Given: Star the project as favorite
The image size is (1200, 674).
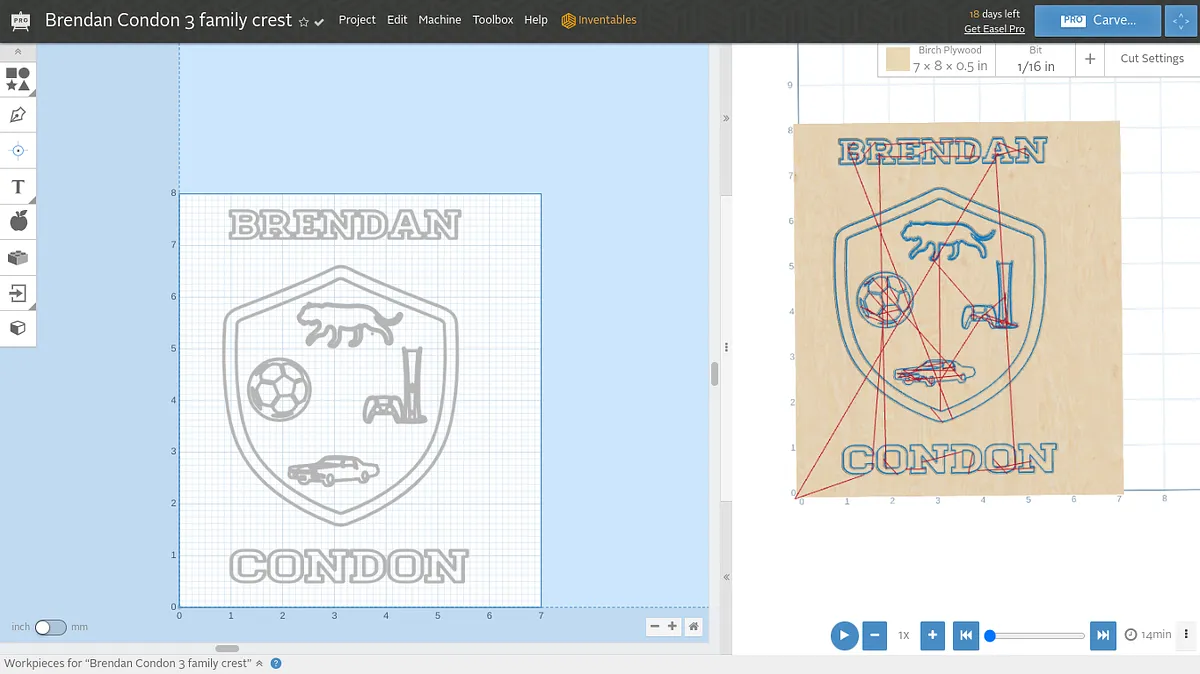Looking at the screenshot, I should pos(304,21).
